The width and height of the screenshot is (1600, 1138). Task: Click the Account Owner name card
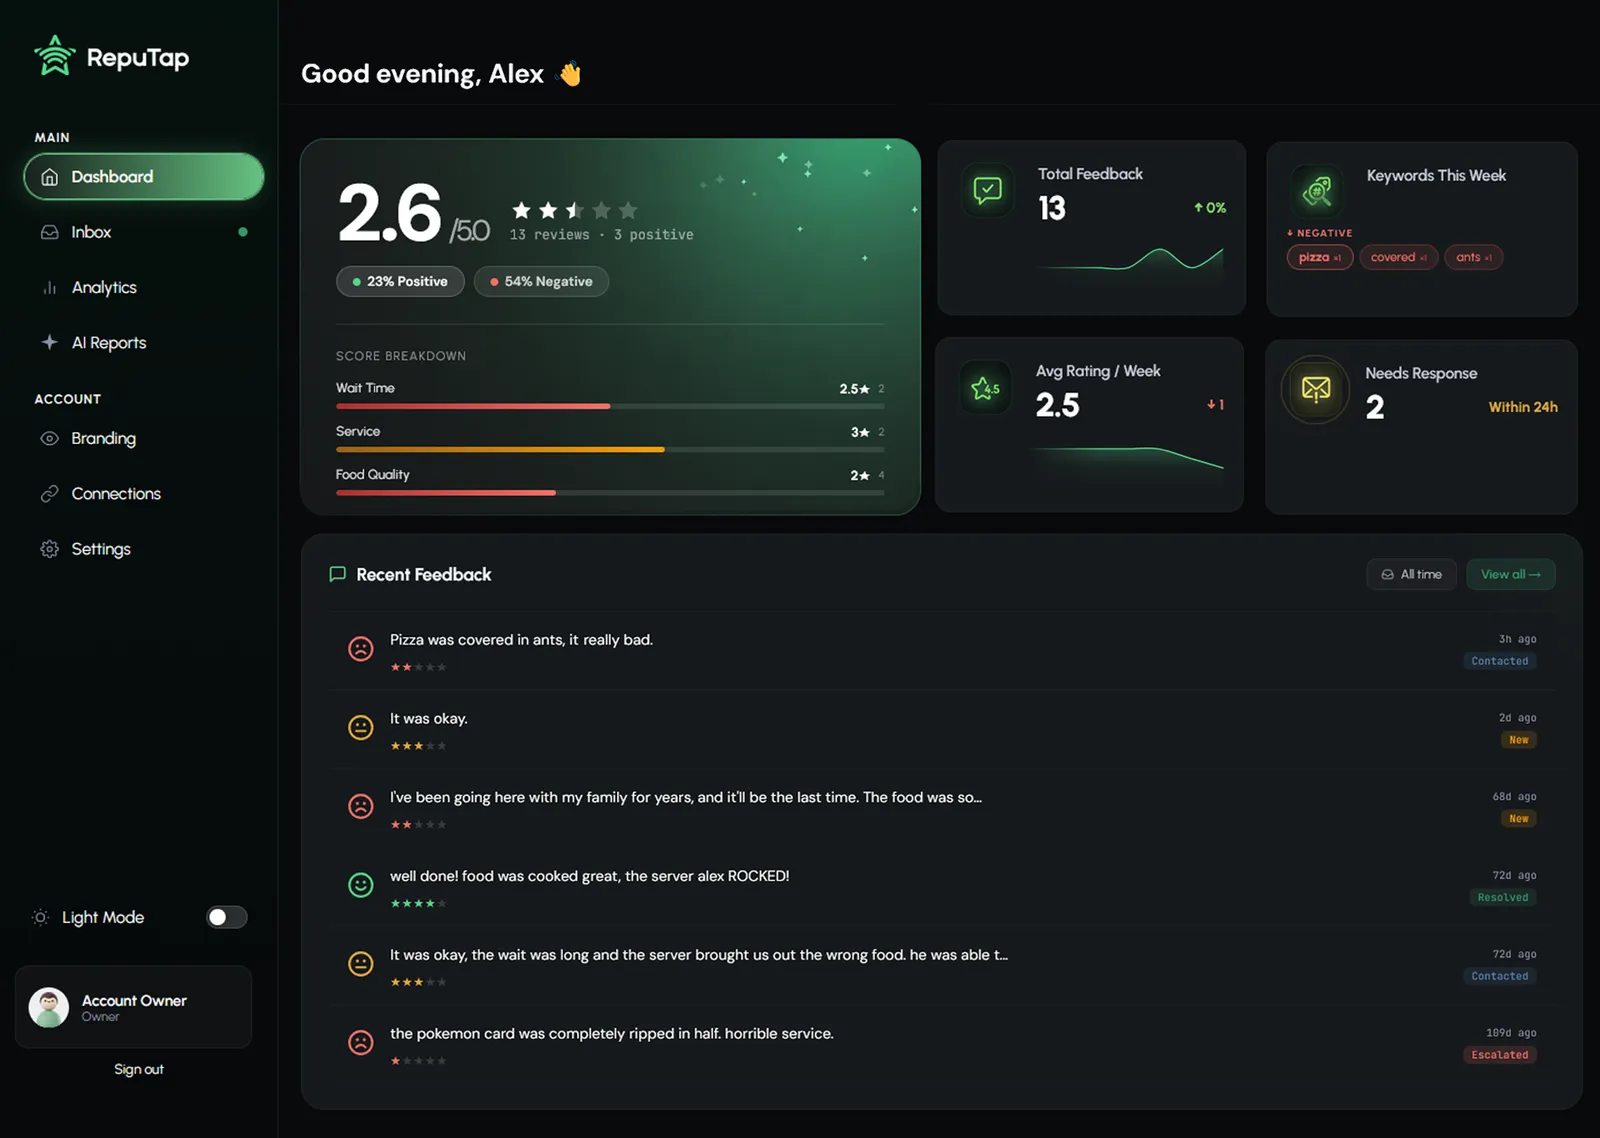(133, 1007)
